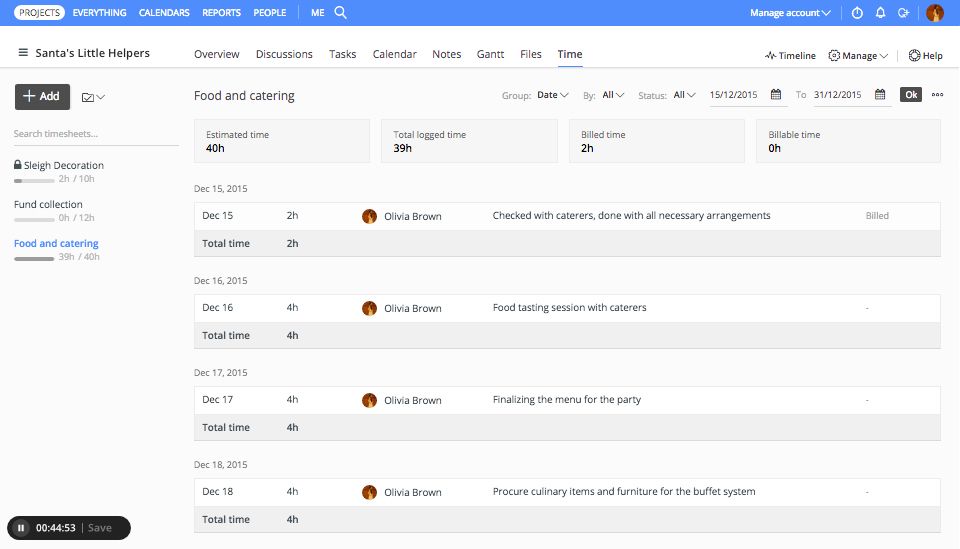Click the three-dots more options icon

click(x=937, y=95)
